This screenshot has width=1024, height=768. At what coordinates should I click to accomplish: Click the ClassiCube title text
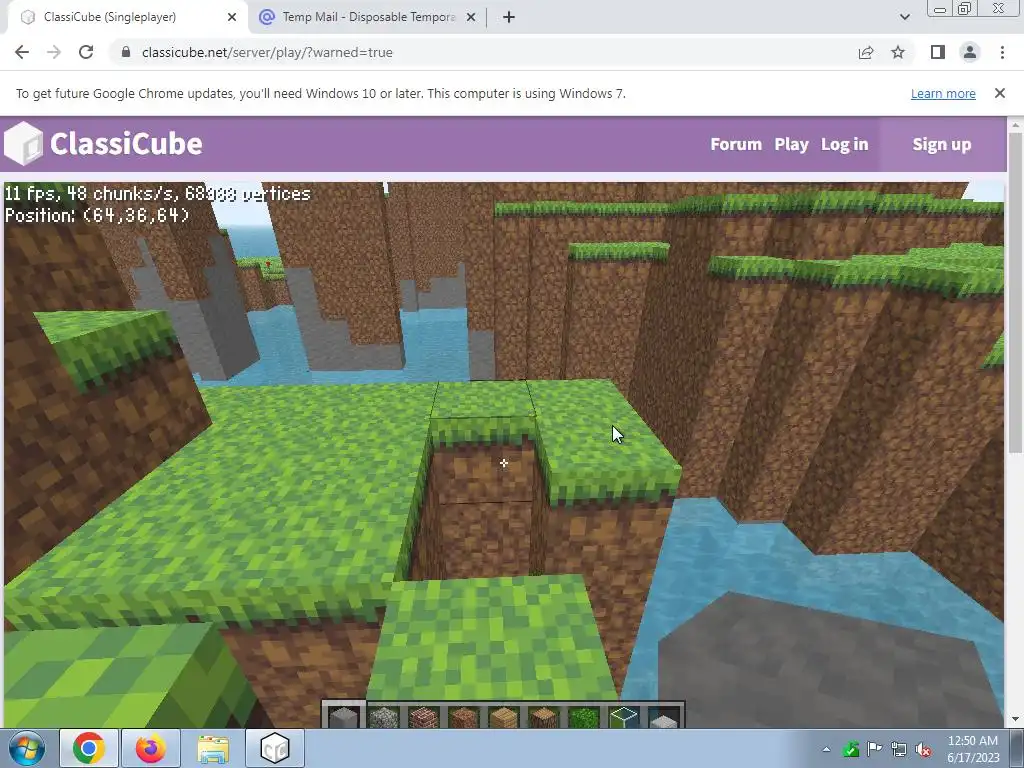point(126,144)
